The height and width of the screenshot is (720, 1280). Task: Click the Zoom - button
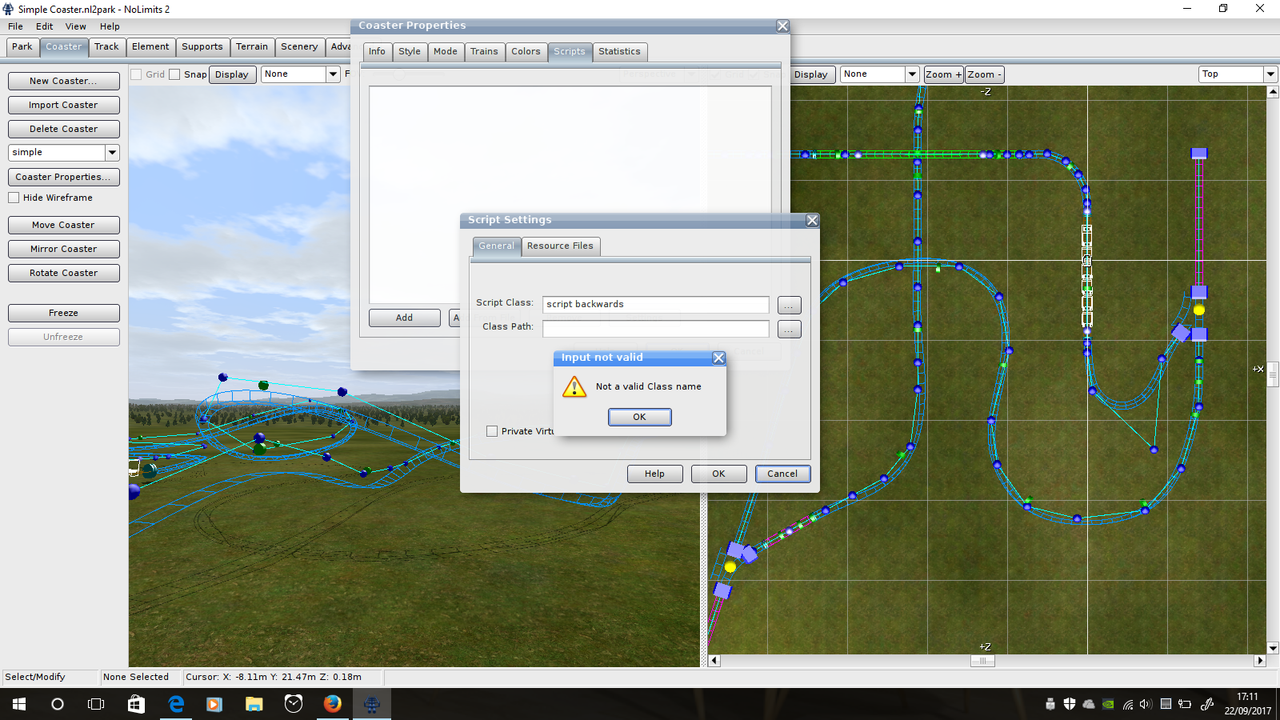tap(984, 74)
